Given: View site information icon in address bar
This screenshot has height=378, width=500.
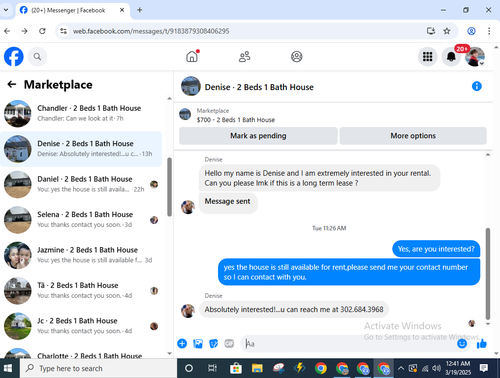Looking at the screenshot, I should (63, 31).
